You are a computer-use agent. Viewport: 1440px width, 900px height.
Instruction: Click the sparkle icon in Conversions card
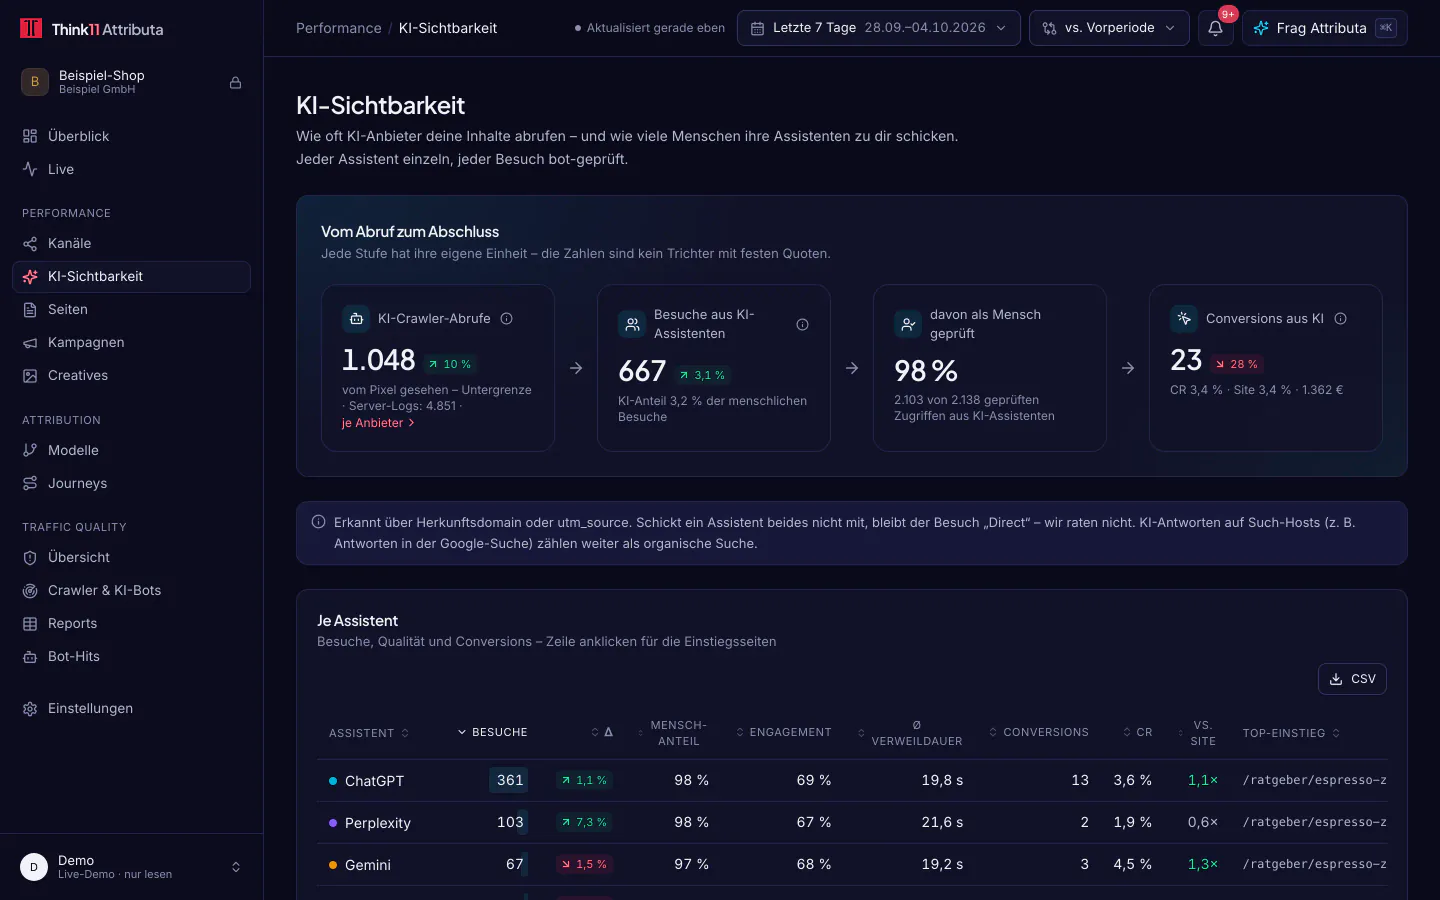point(1184,319)
